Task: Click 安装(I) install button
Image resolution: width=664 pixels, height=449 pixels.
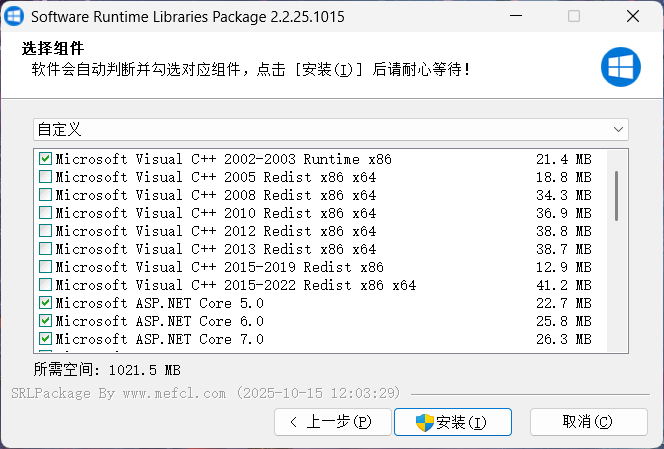Action: 453,422
